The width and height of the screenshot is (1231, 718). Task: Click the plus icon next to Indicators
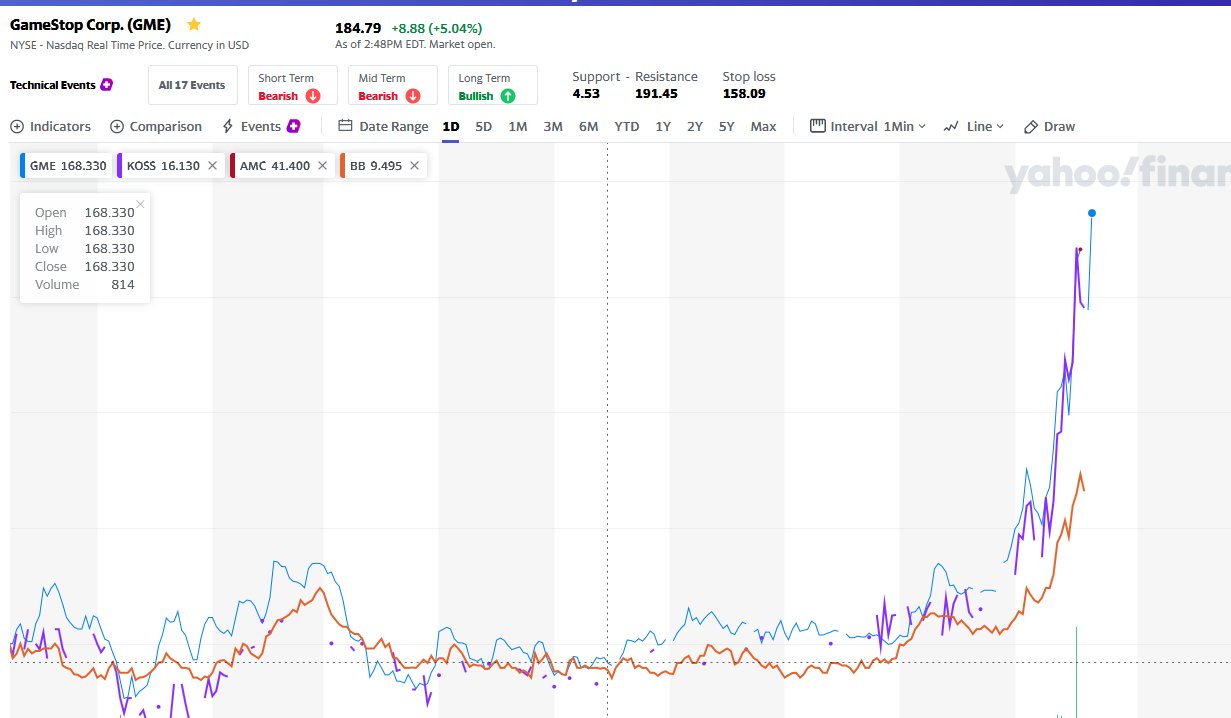click(x=17, y=127)
